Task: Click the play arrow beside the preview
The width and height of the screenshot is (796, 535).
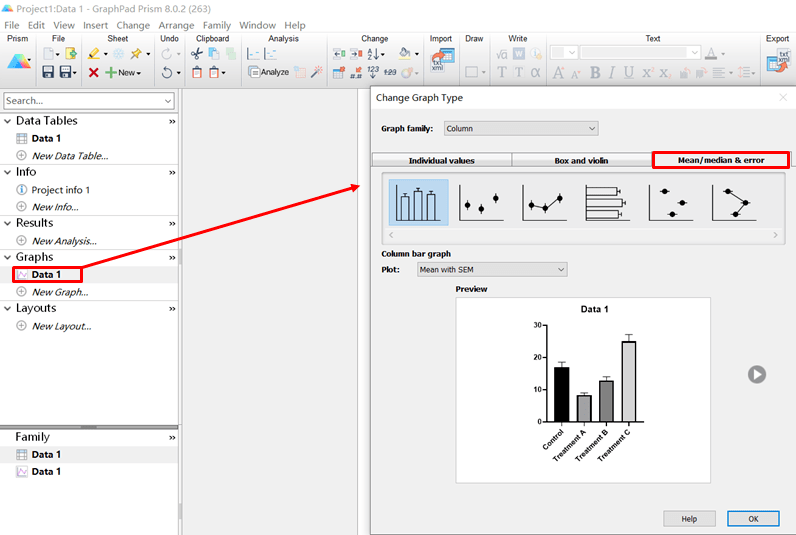Action: point(757,374)
